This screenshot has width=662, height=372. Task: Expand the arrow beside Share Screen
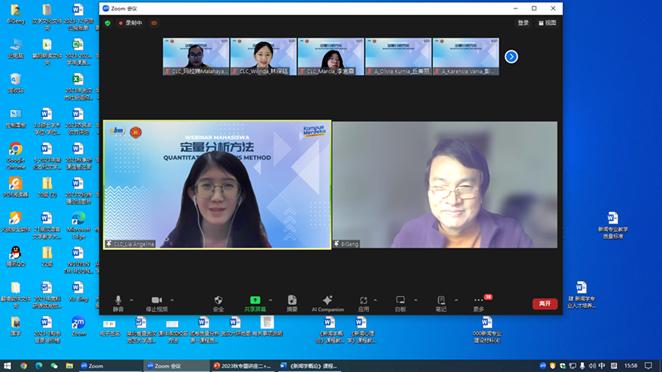[x=270, y=300]
